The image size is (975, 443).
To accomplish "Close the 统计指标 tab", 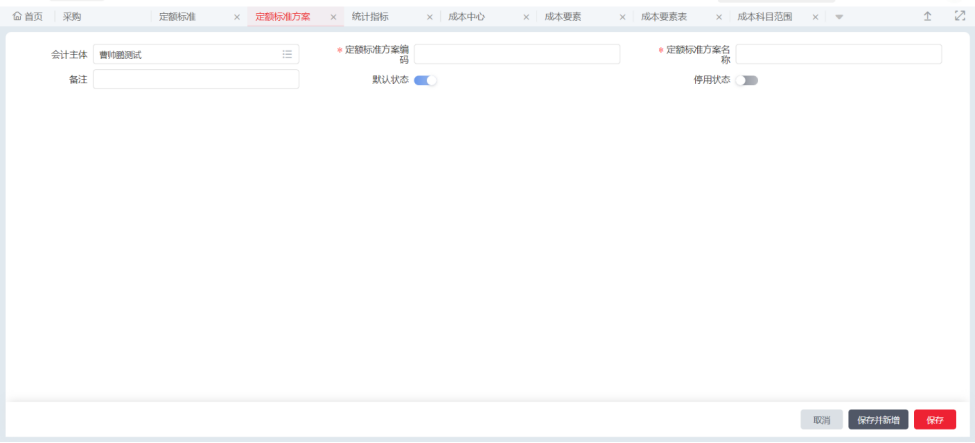I will [430, 17].
